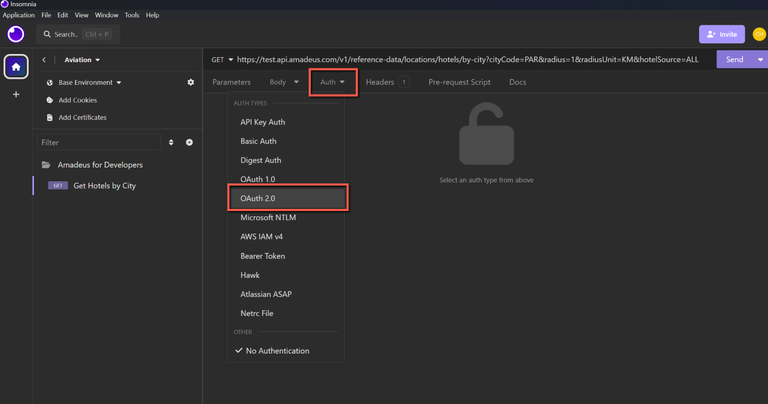Click the add request plus icon
Screen dimensions: 768x404
pyautogui.click(x=189, y=142)
